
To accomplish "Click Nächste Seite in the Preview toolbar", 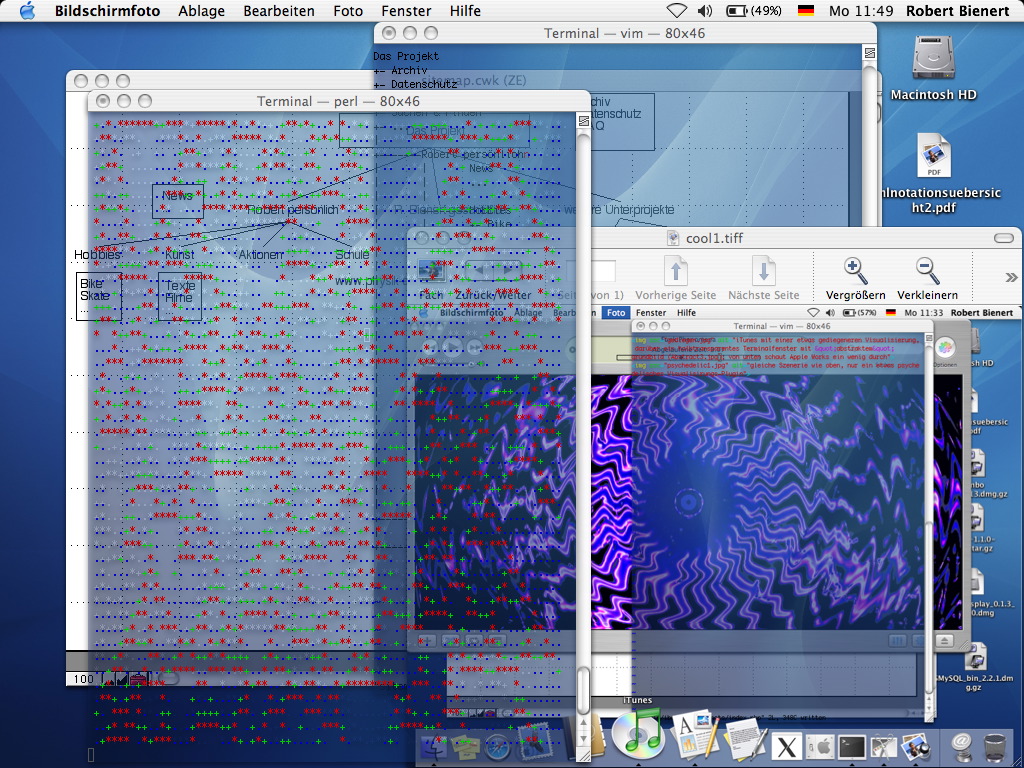I will pos(763,278).
